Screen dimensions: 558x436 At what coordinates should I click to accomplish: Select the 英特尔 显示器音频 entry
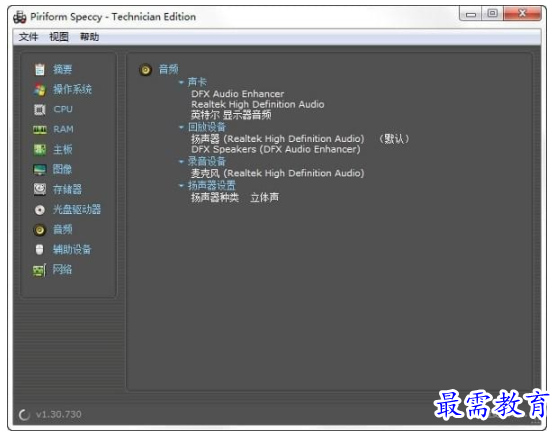[x=231, y=115]
